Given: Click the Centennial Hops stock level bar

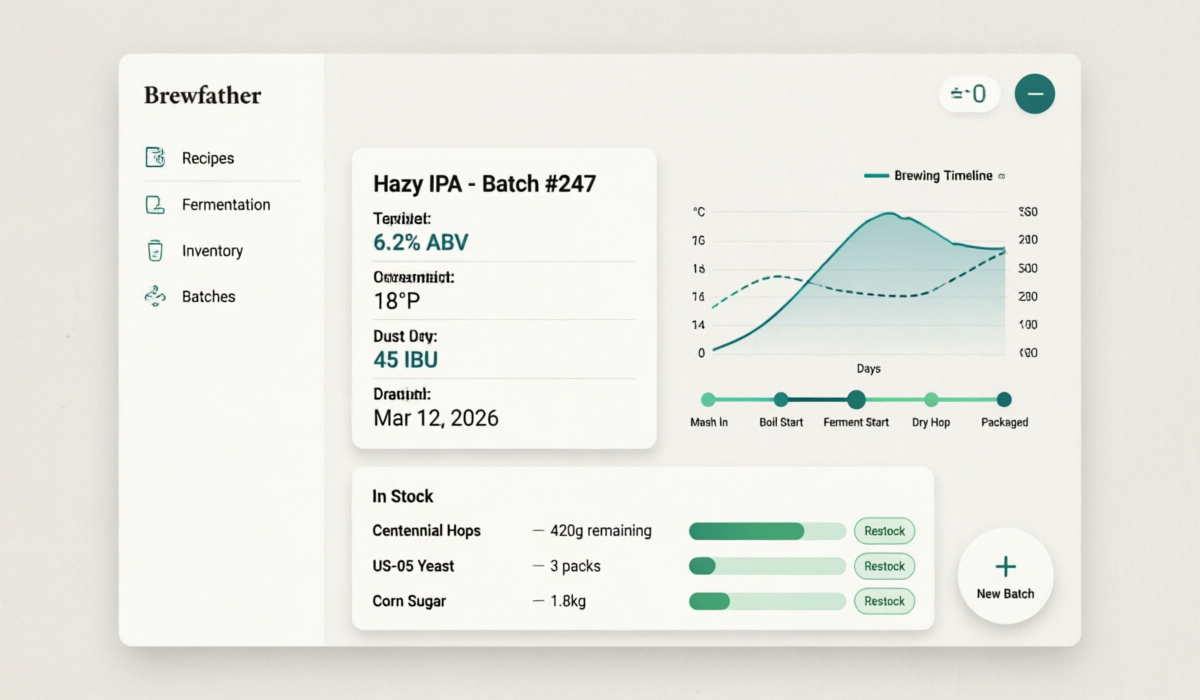Looking at the screenshot, I should pyautogui.click(x=768, y=531).
